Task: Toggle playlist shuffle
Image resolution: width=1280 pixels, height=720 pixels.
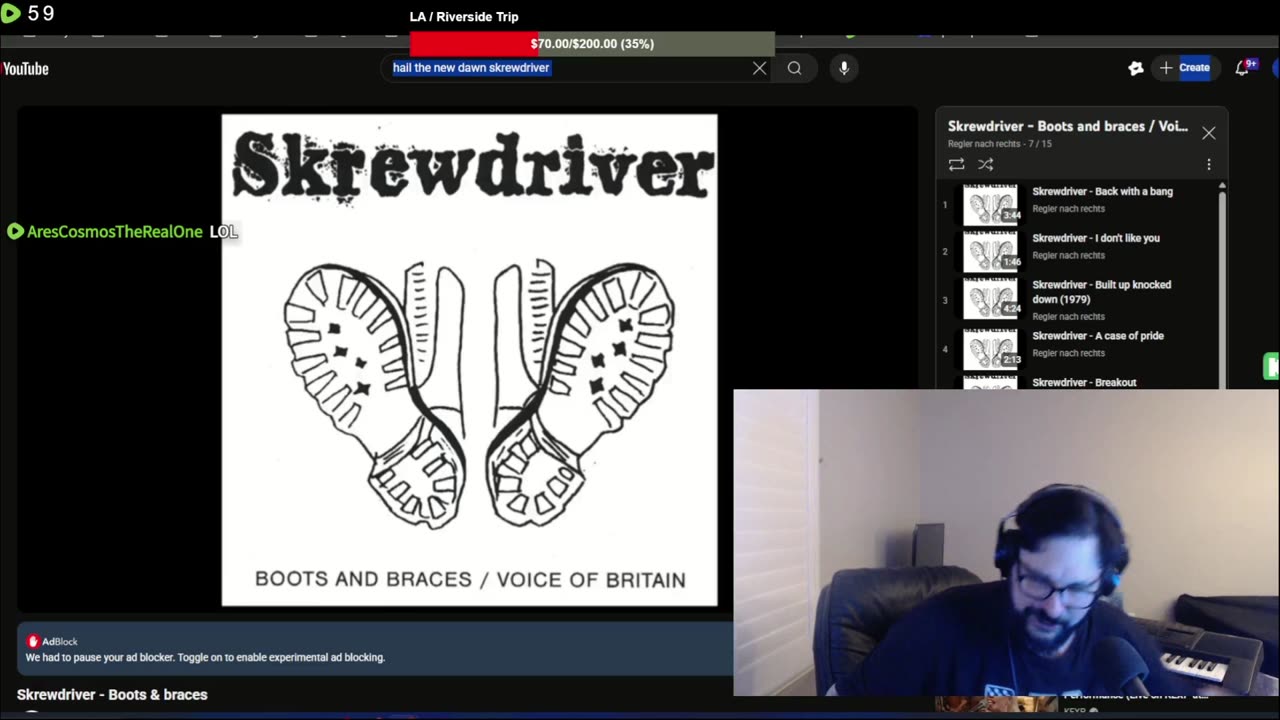Action: [986, 164]
